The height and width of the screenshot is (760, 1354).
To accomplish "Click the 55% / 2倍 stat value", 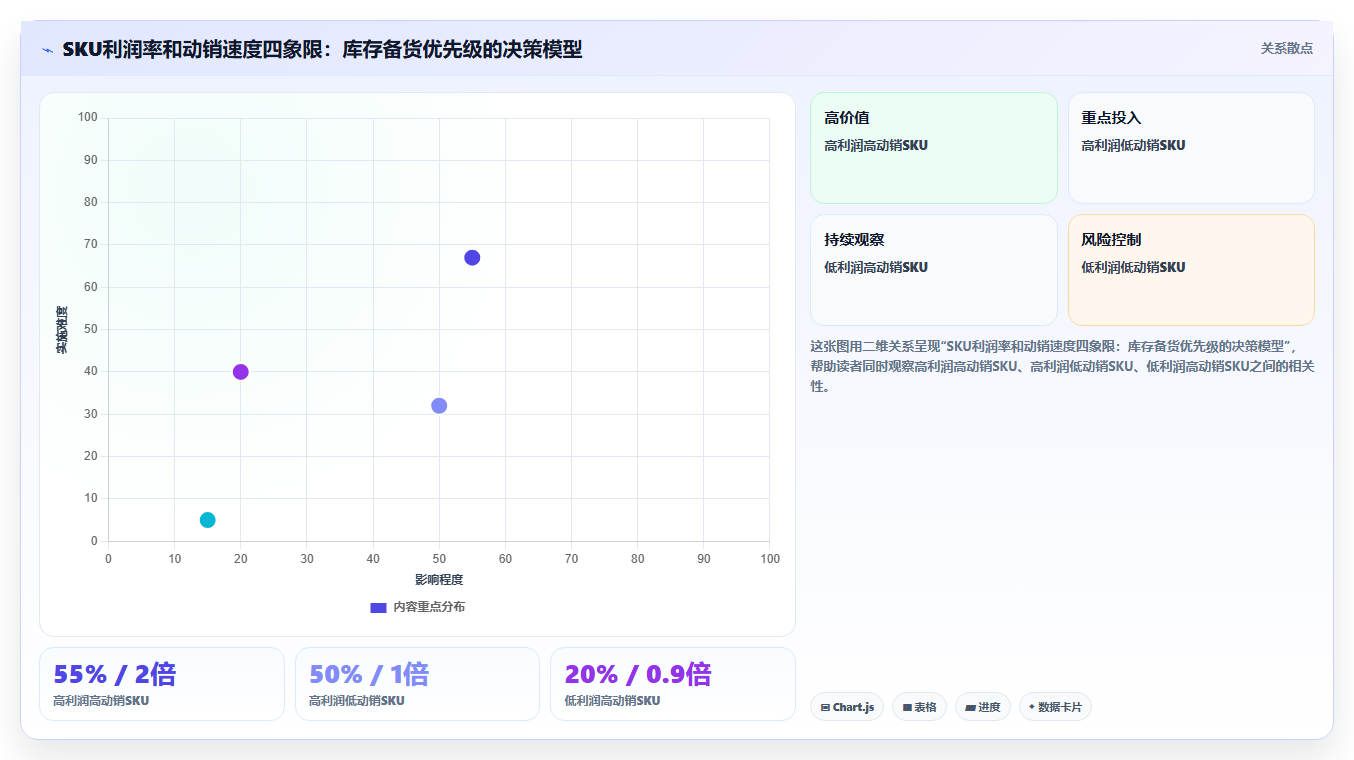I will point(114,674).
